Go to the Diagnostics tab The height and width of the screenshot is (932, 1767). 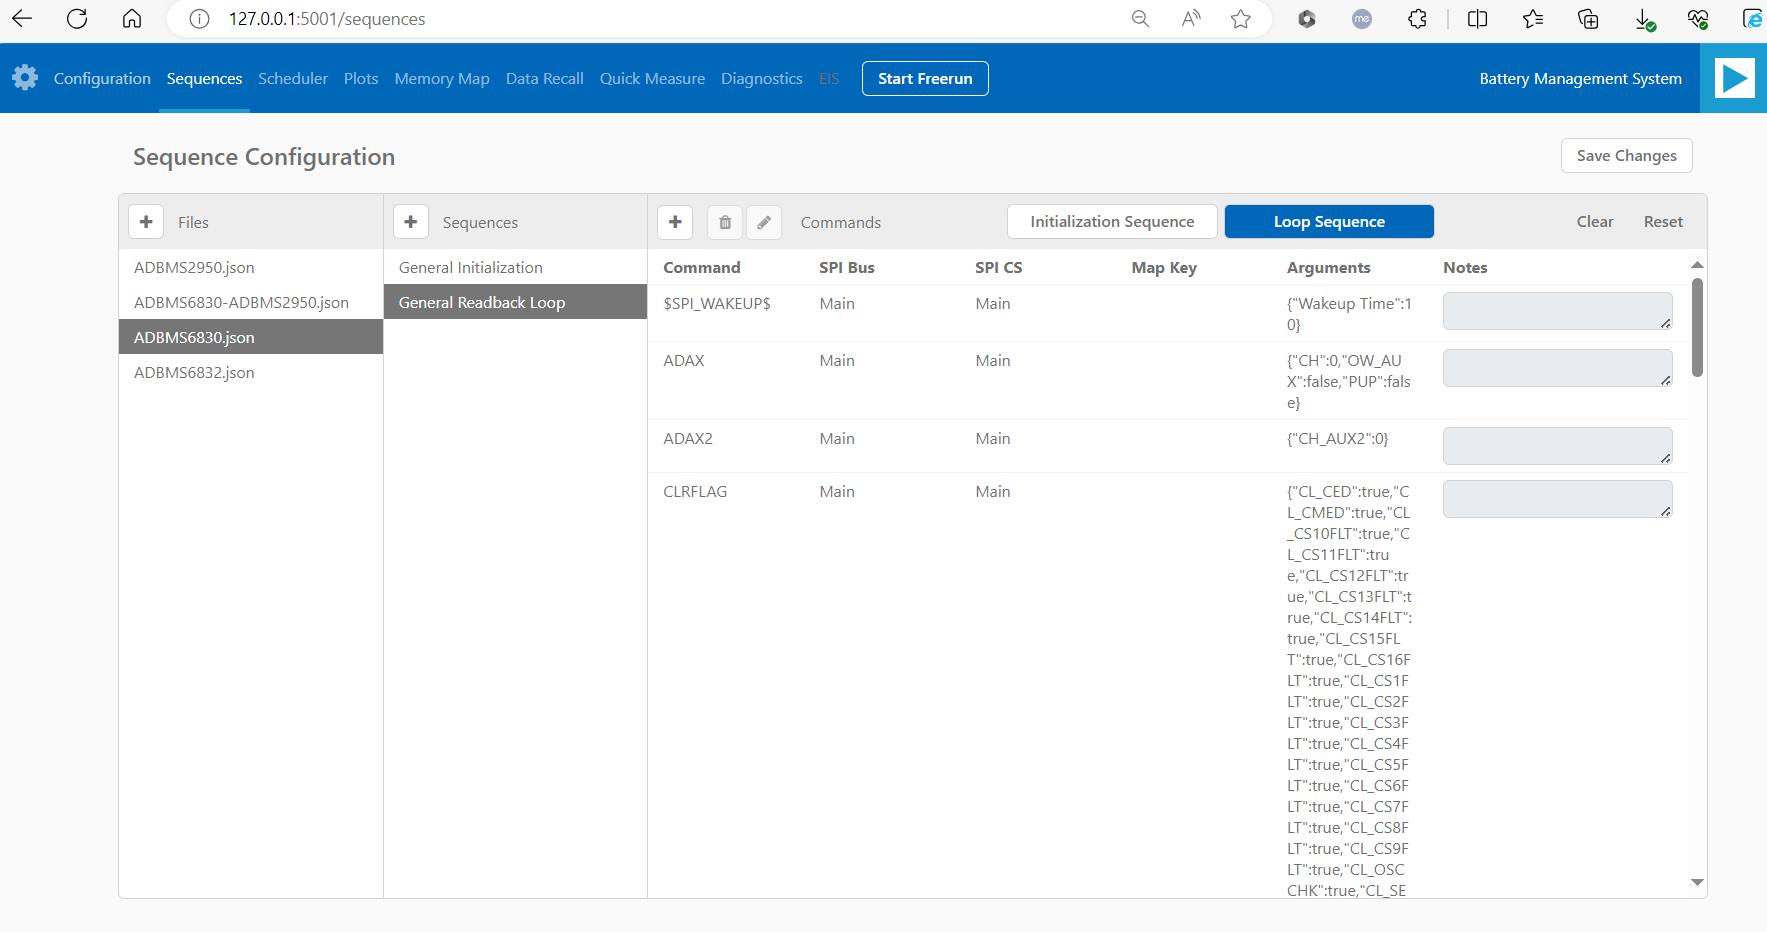(761, 78)
